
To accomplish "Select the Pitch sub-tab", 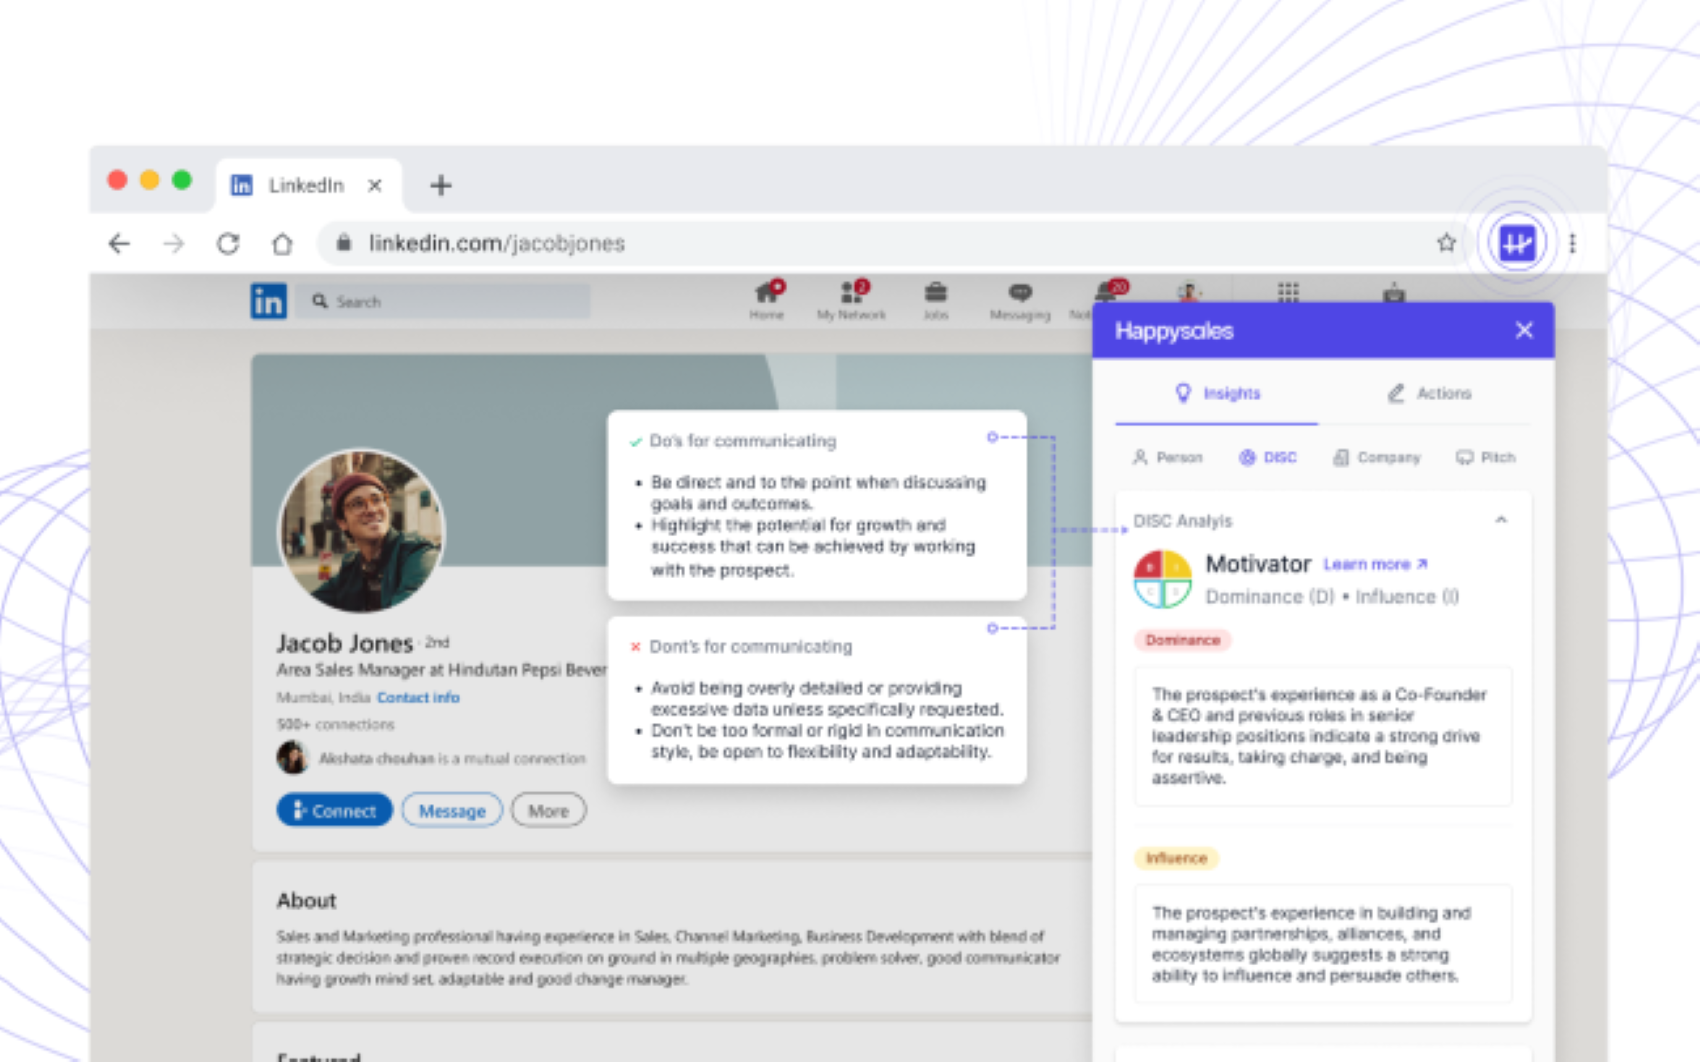I will 1485,457.
